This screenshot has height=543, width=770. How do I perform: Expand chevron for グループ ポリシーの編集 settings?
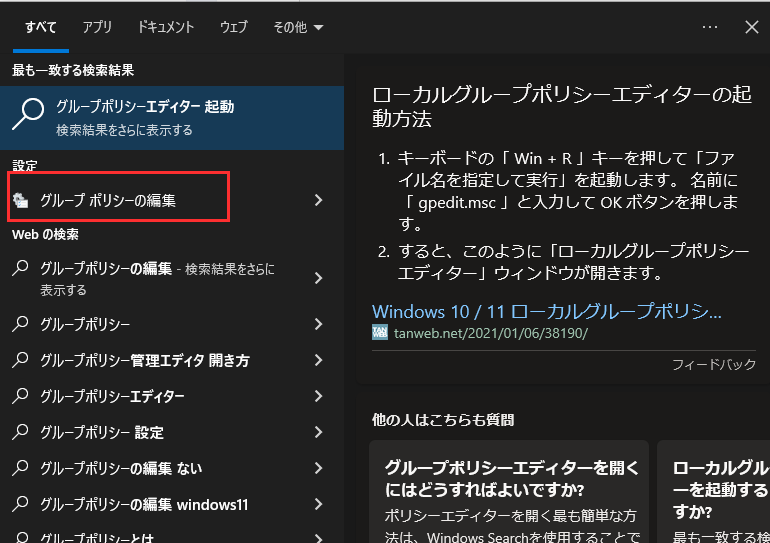318,200
